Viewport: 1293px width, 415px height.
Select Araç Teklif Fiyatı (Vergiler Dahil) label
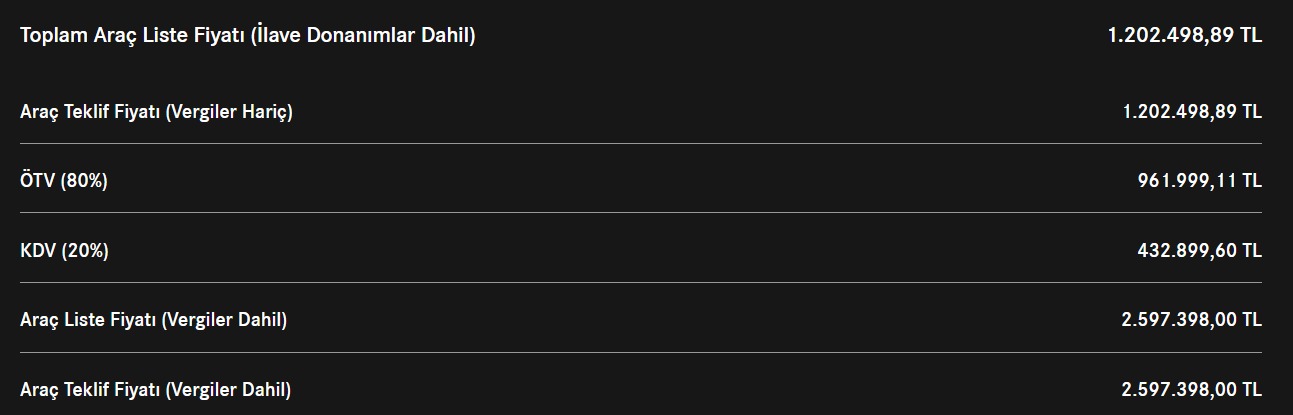click(155, 389)
